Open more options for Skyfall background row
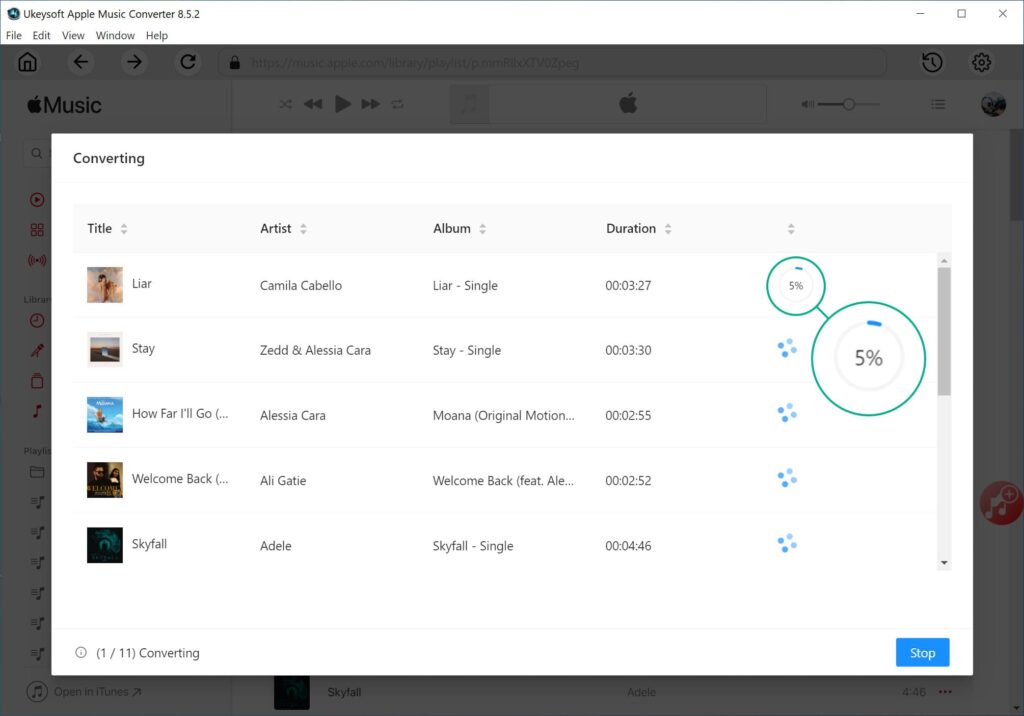Image resolution: width=1024 pixels, height=716 pixels. [x=945, y=692]
